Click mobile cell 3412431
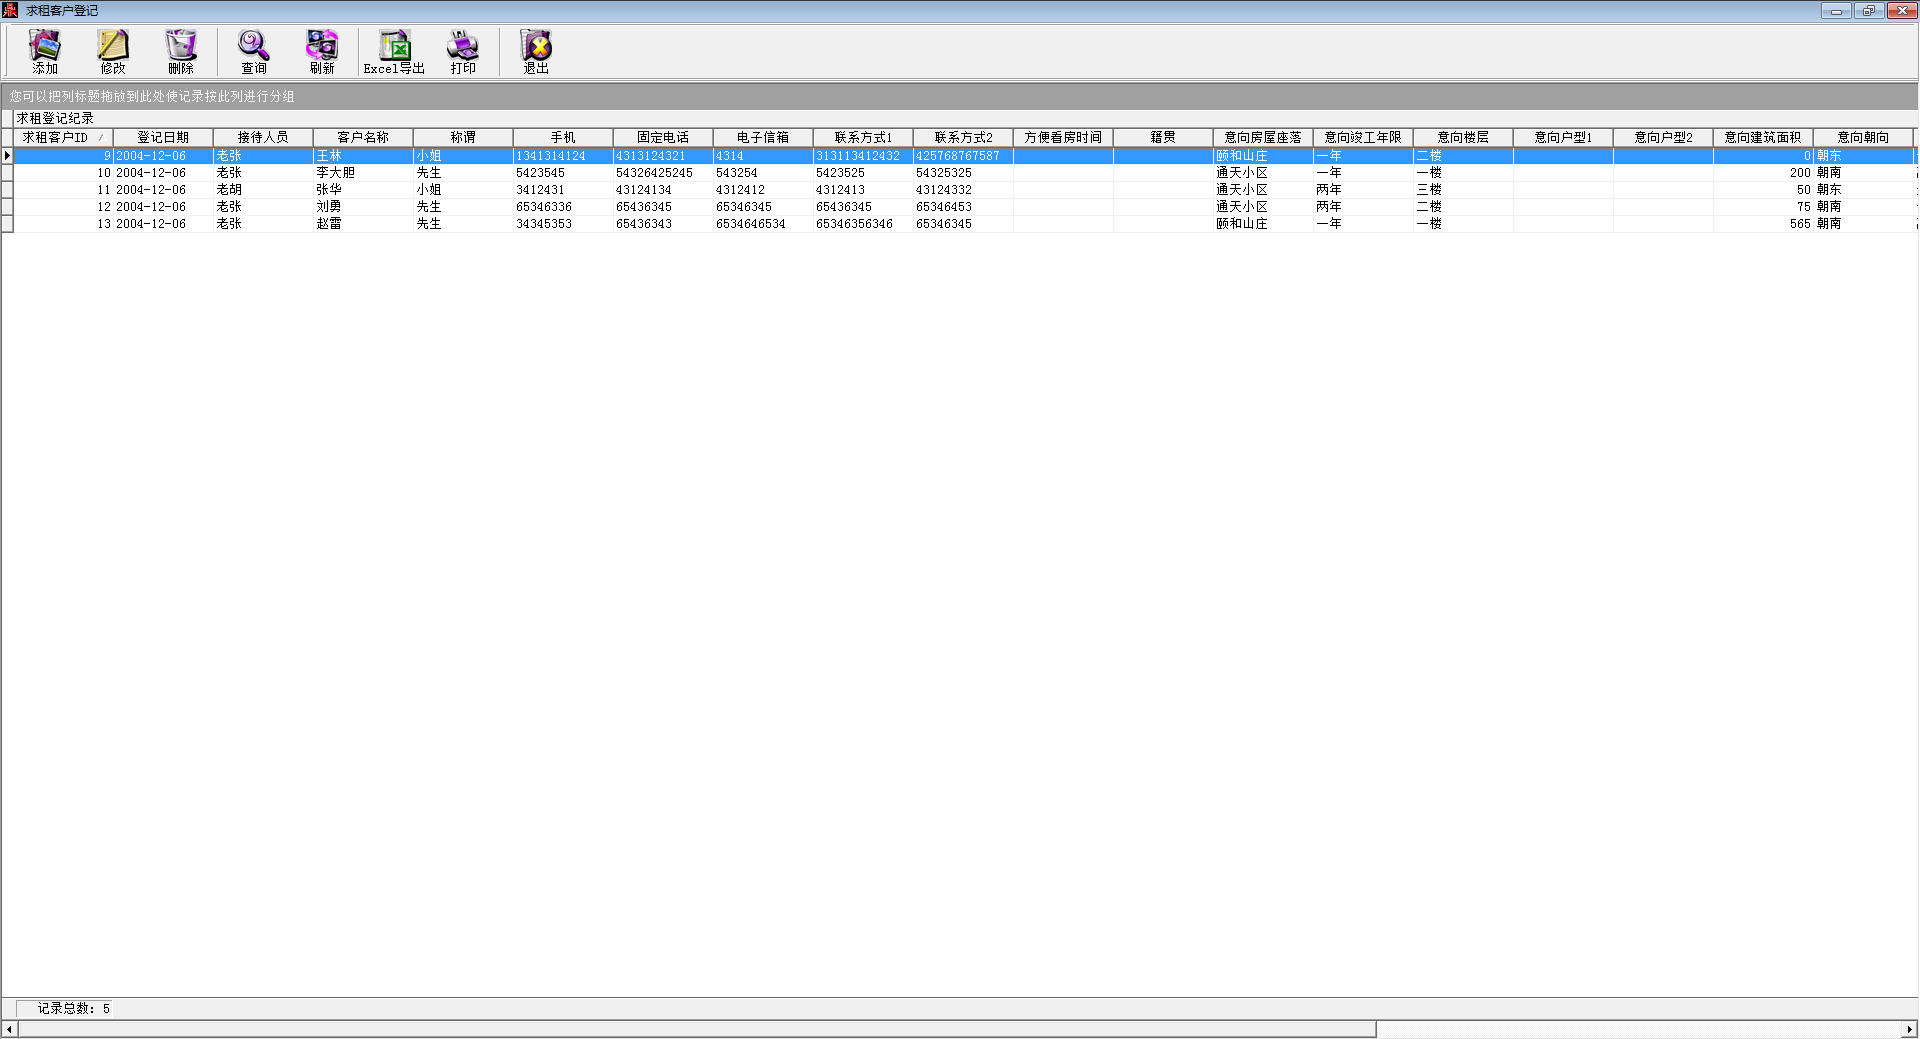The image size is (1920, 1039). [563, 190]
